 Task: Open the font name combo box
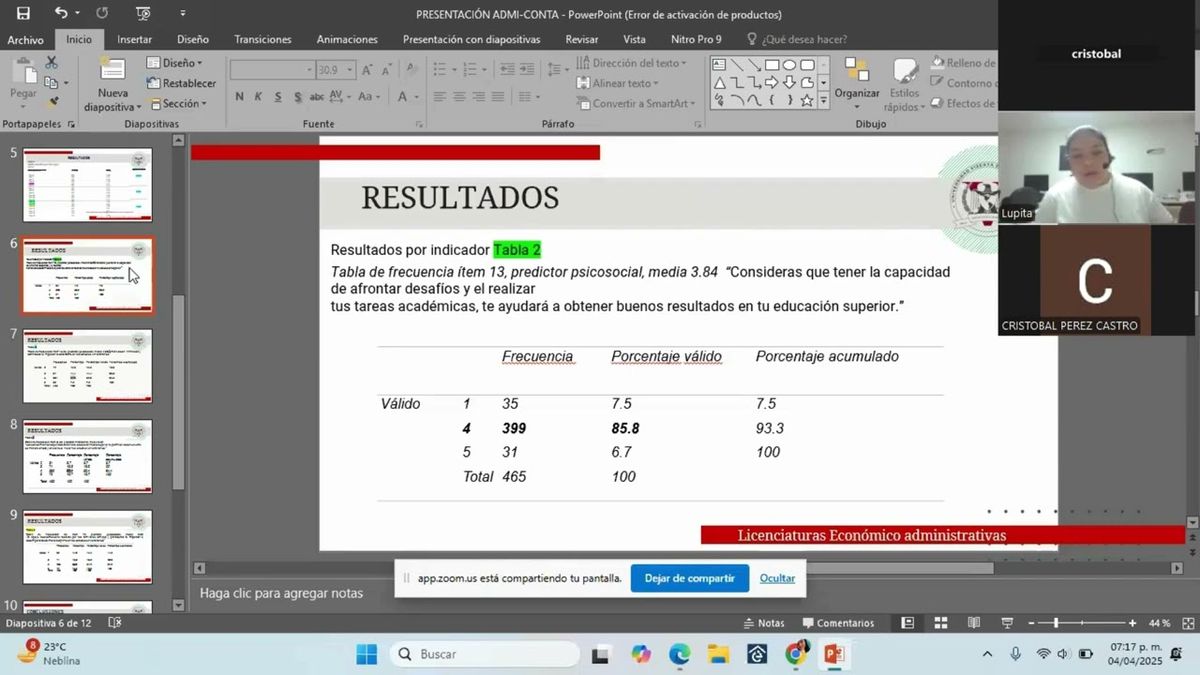[x=272, y=70]
